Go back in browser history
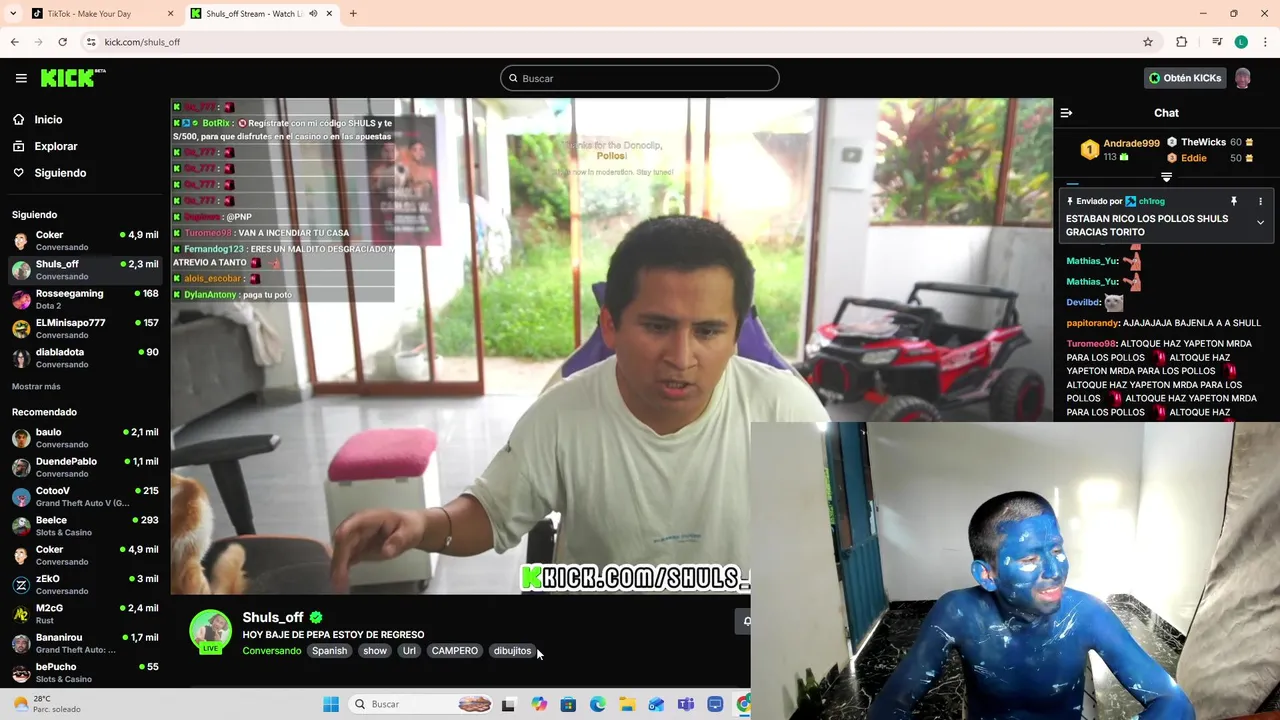This screenshot has height=720, width=1280. click(15, 42)
